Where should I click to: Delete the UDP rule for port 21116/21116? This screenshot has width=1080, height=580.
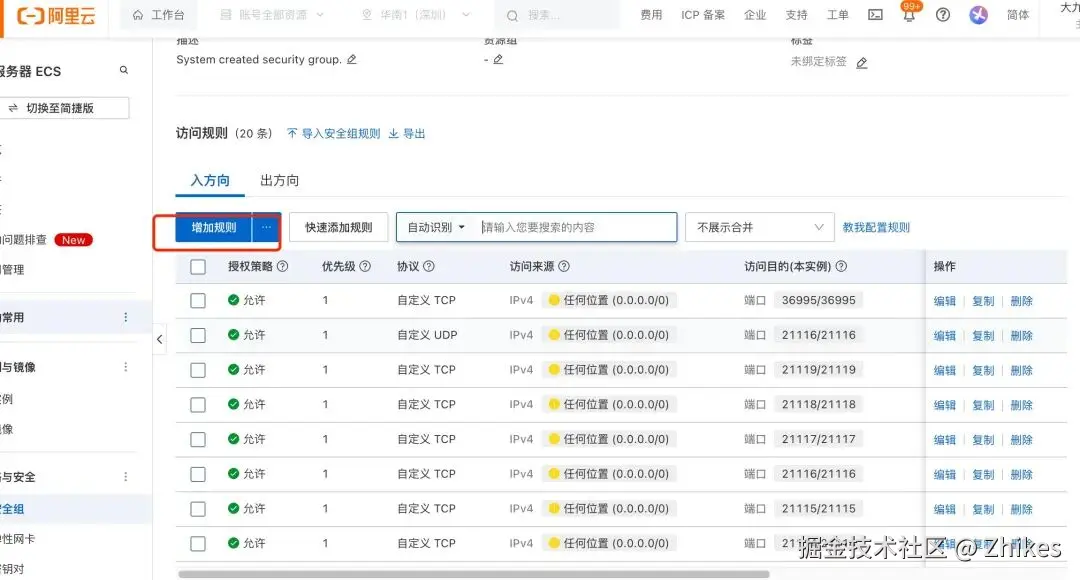click(x=1021, y=335)
